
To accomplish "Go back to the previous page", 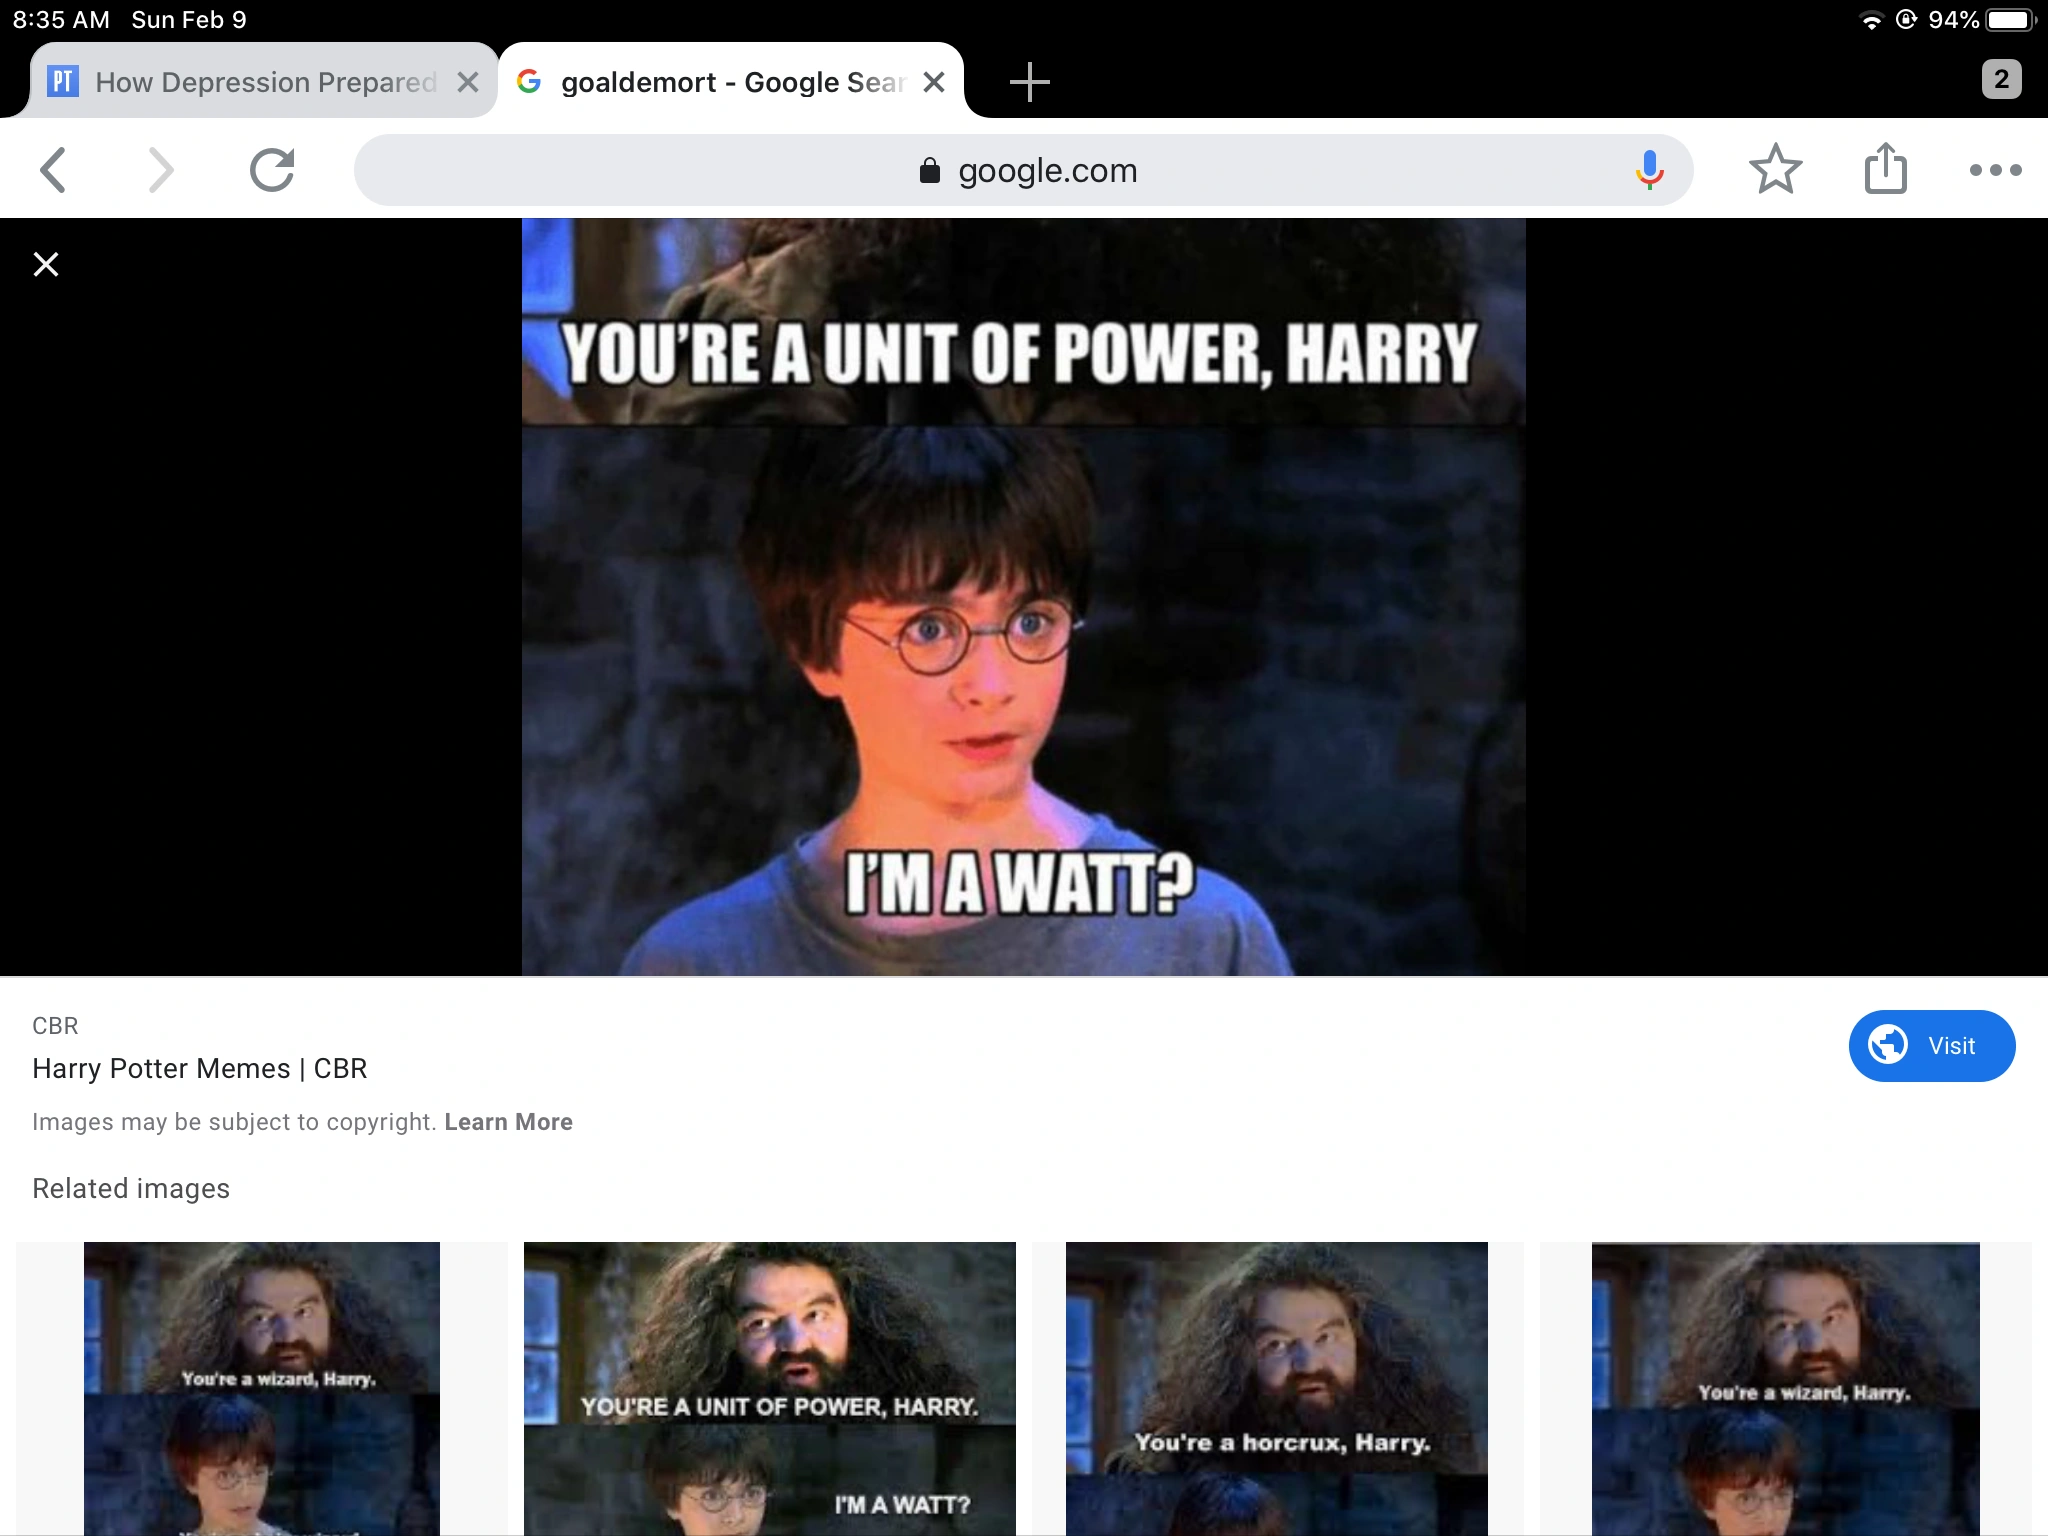I will tap(54, 170).
